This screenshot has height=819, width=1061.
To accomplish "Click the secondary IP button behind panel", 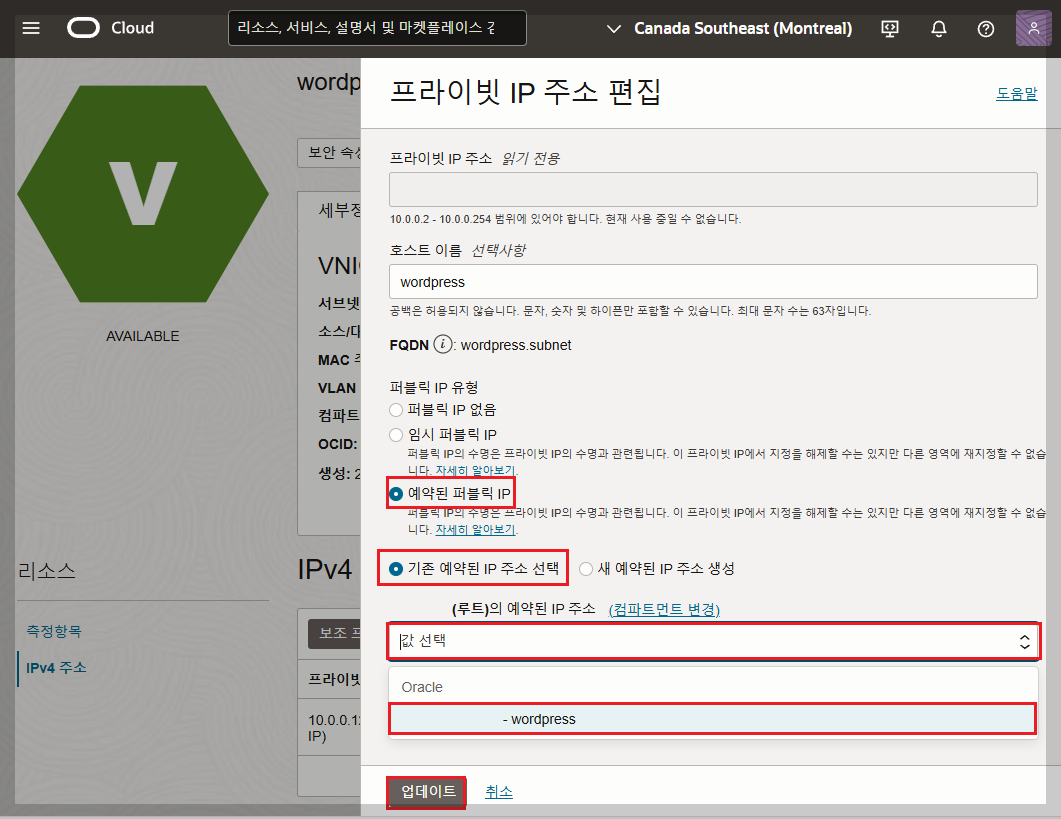I will [334, 634].
